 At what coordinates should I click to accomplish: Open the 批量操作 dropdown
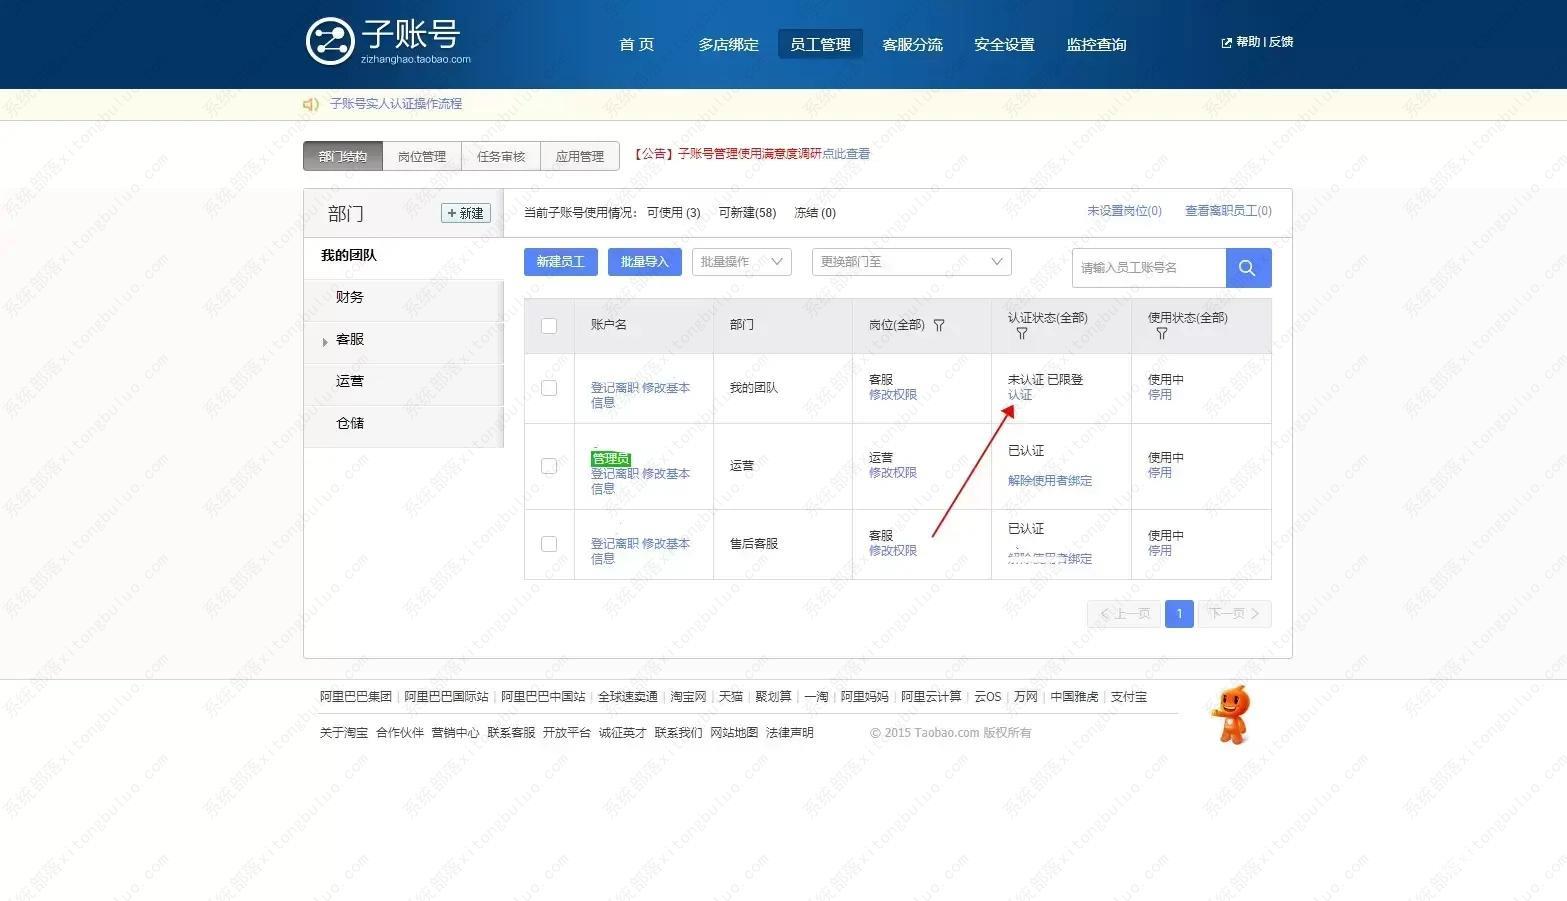click(x=742, y=262)
